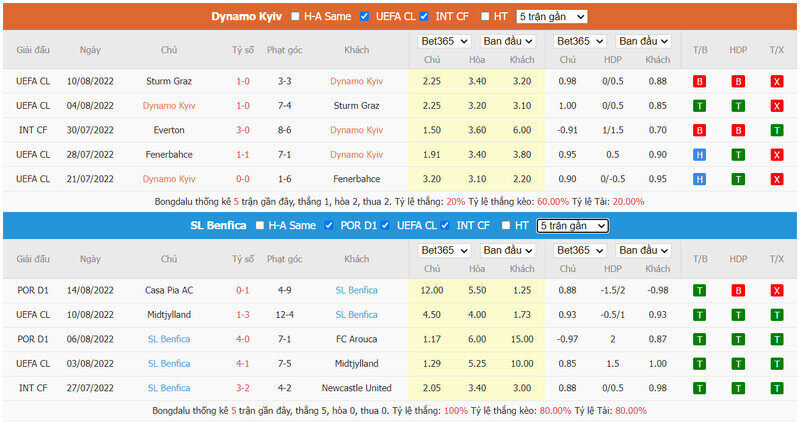
Task: Click green T T/X badge in Newcastle United row
Action: point(777,389)
